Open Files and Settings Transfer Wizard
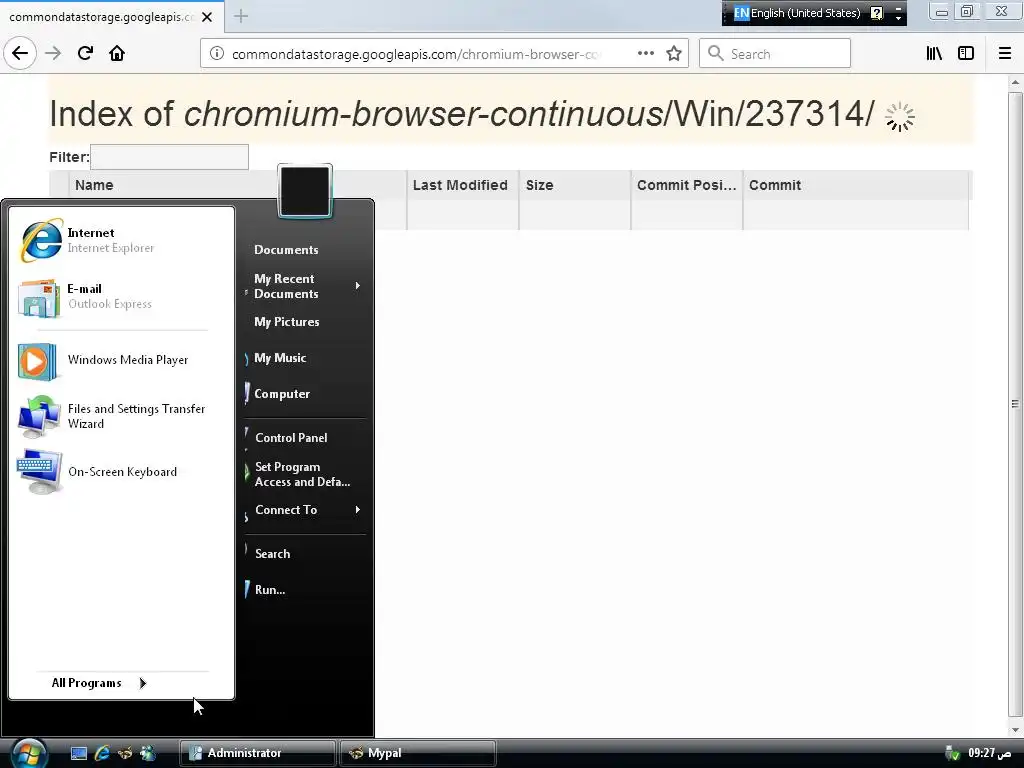1024x768 pixels. 121,416
